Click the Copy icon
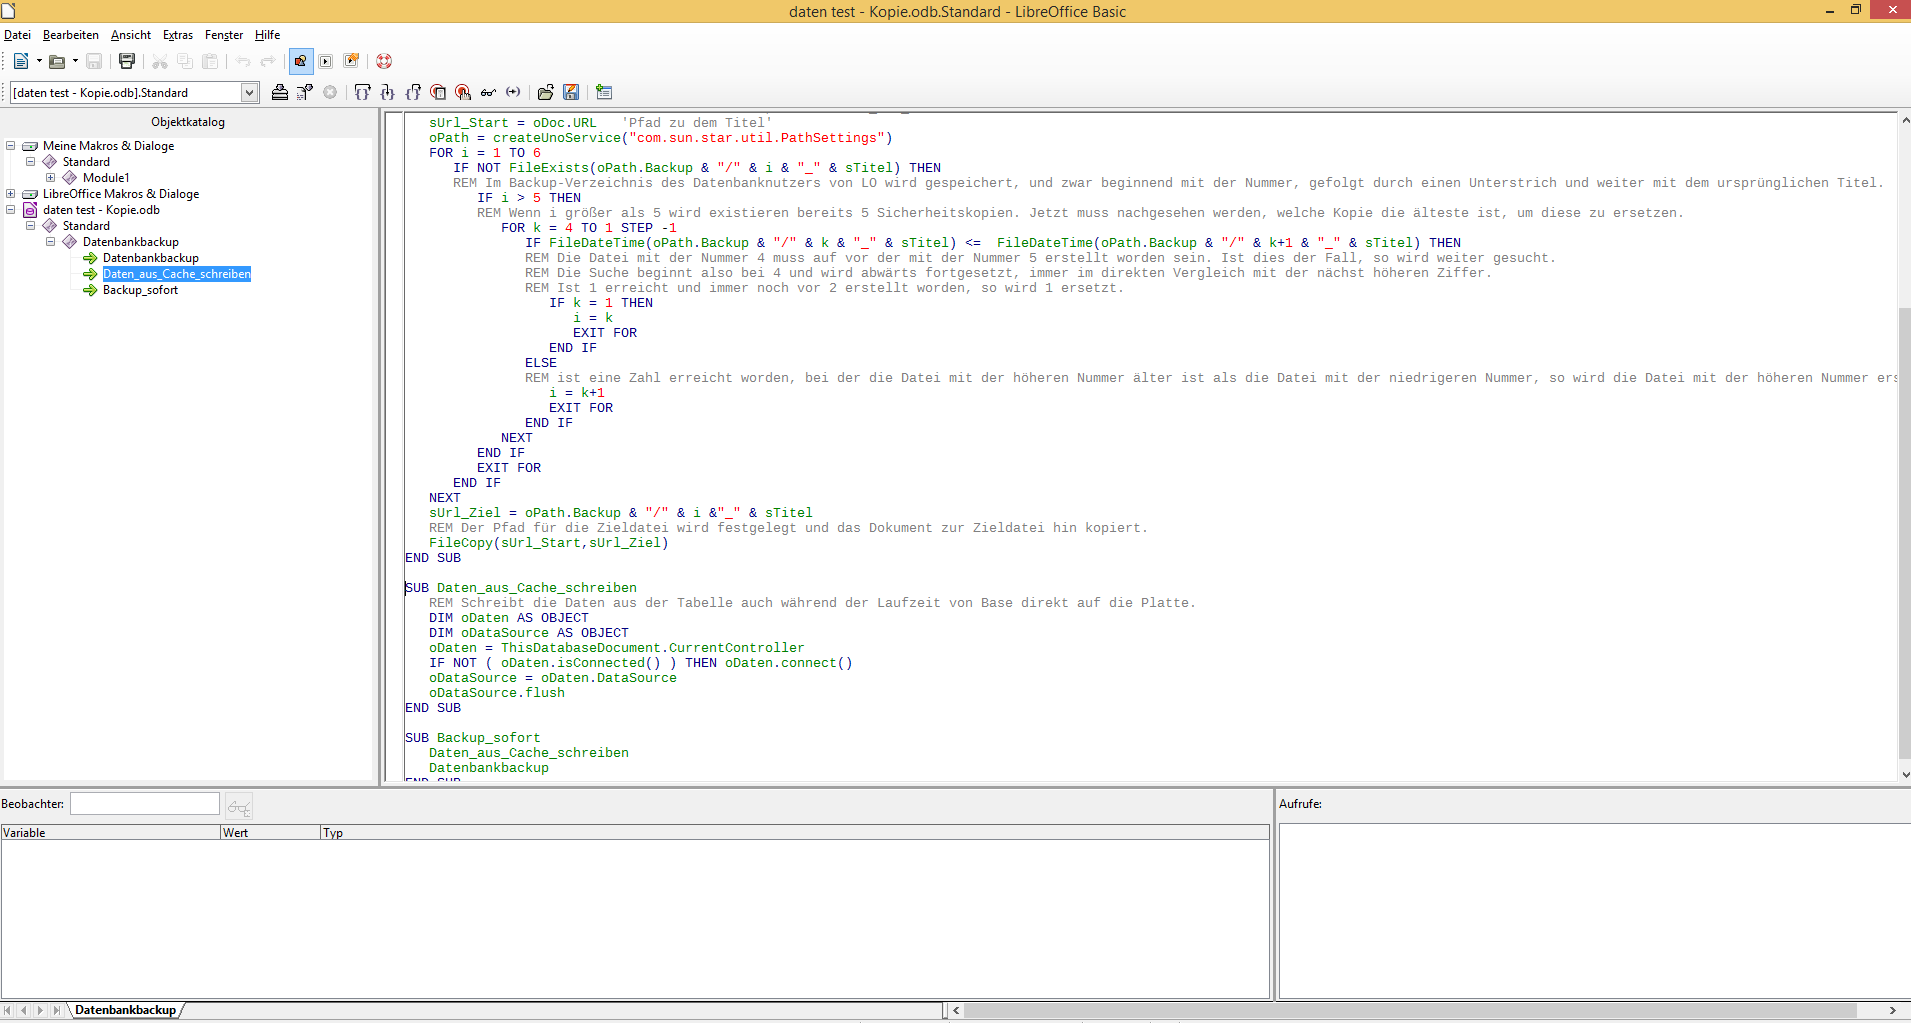1911x1023 pixels. click(185, 61)
